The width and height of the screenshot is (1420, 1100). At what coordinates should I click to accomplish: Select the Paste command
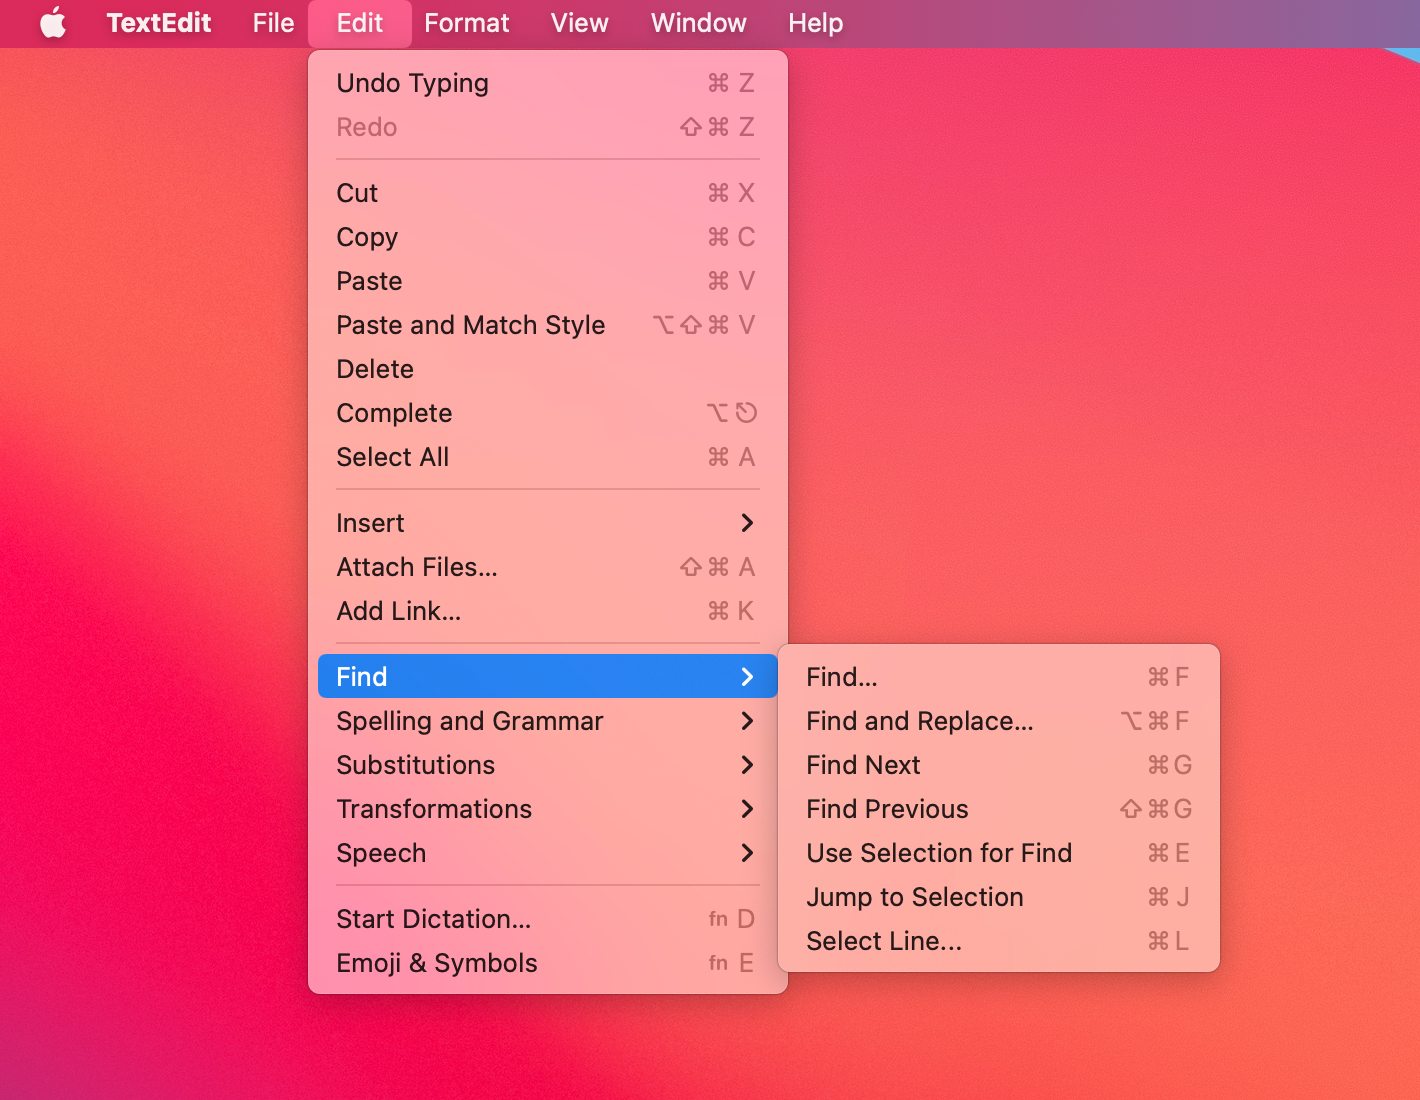click(548, 281)
